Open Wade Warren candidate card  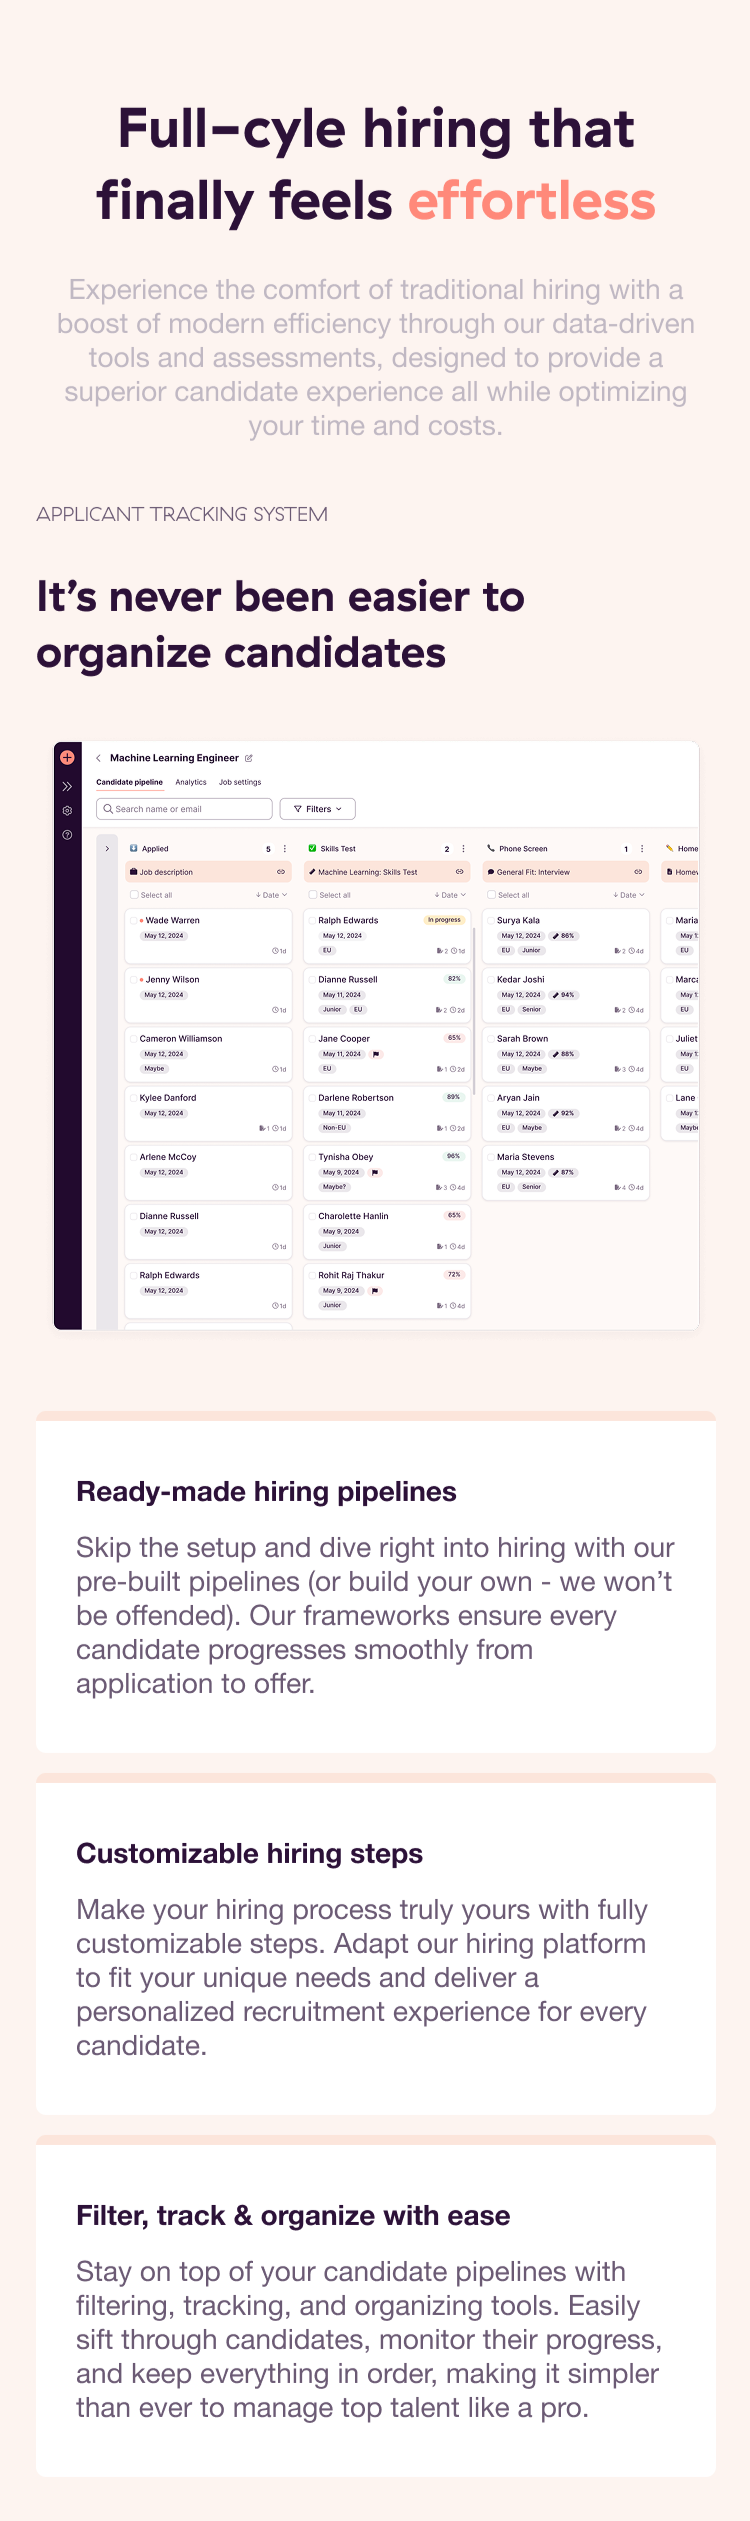pyautogui.click(x=208, y=934)
